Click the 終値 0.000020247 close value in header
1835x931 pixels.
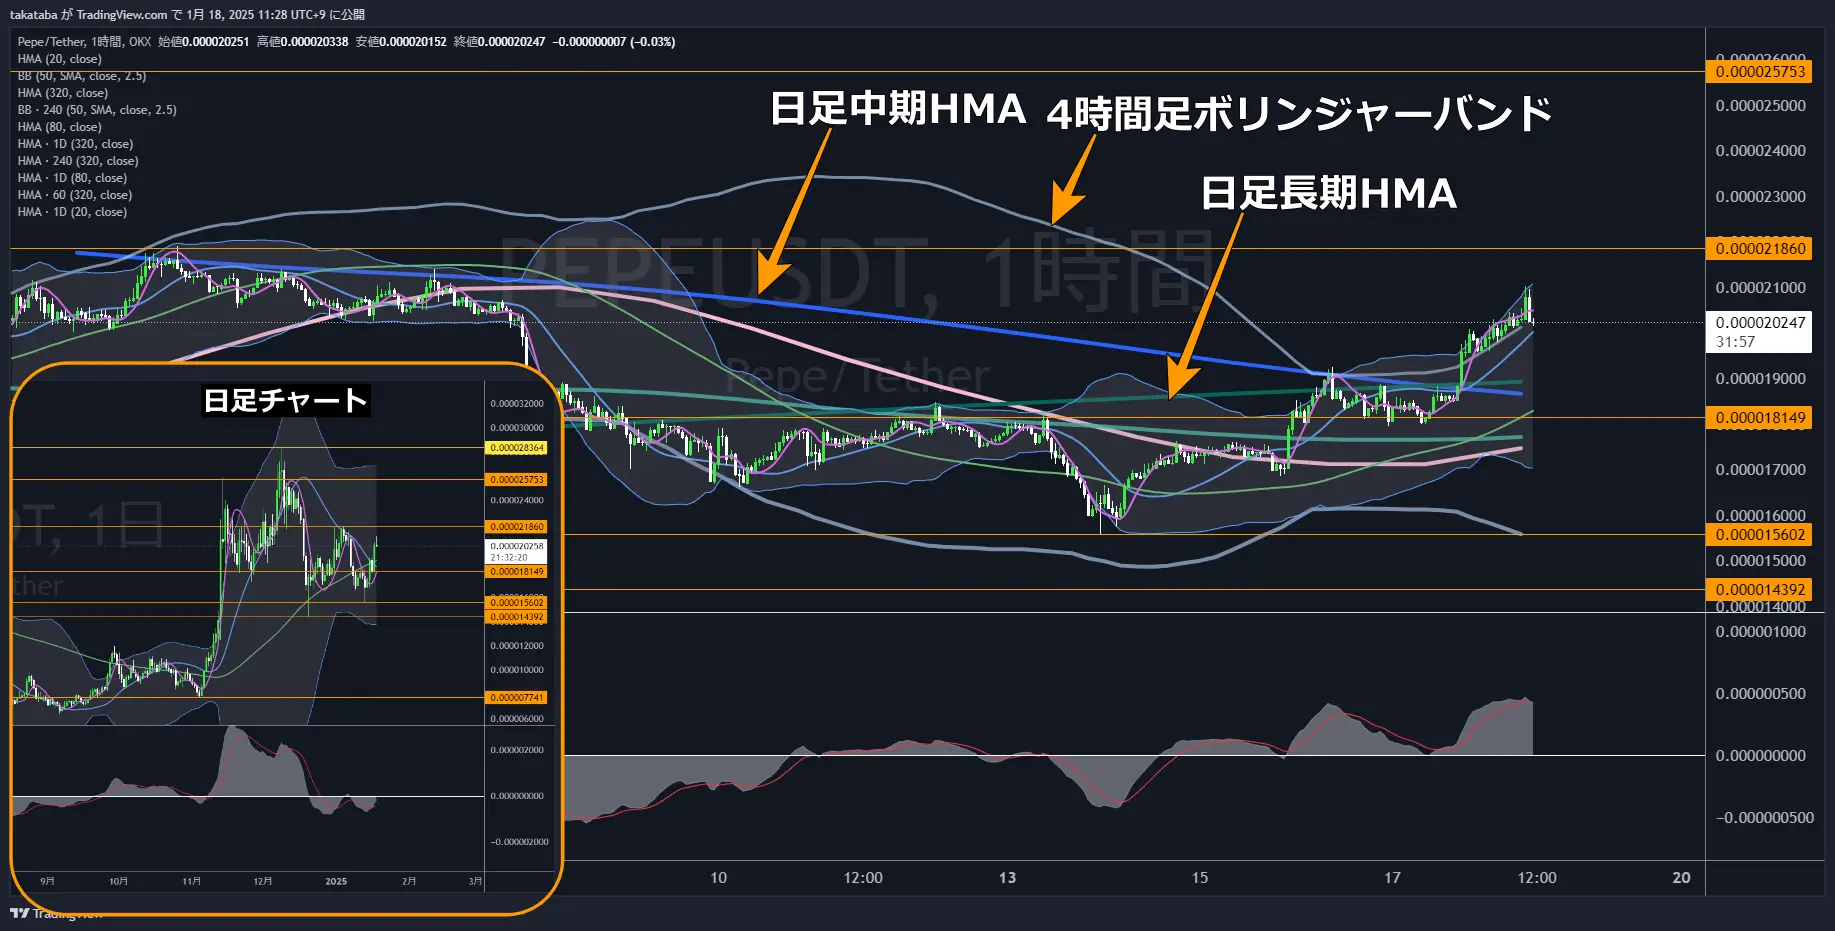pyautogui.click(x=499, y=42)
